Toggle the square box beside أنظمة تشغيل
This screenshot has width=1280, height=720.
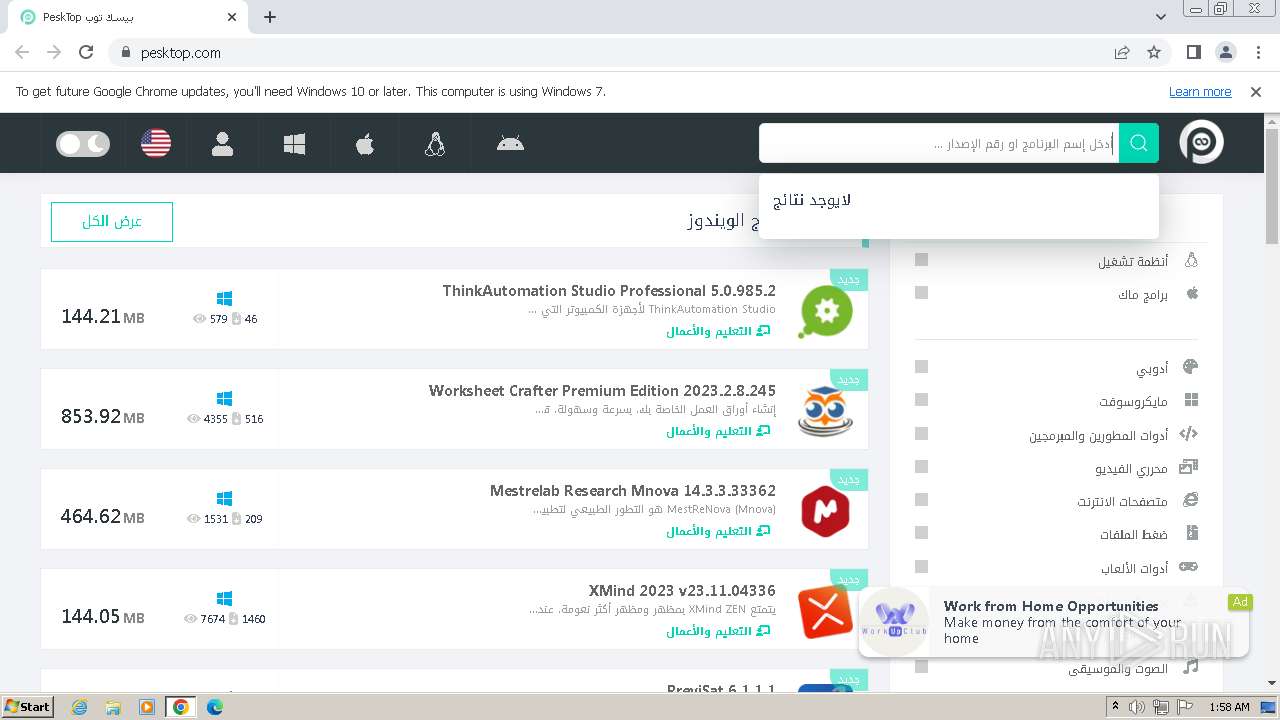[x=922, y=260]
